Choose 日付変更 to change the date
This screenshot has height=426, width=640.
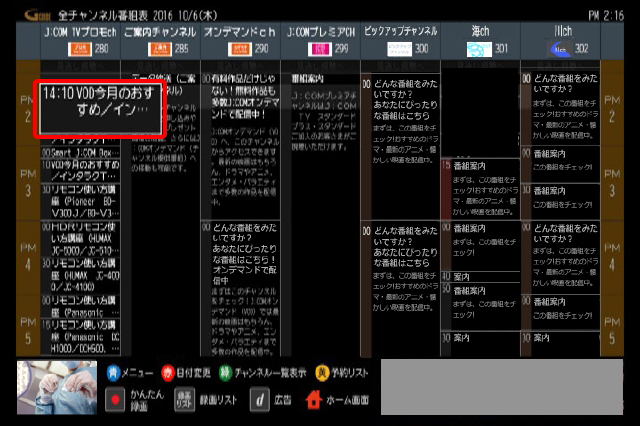[193, 373]
